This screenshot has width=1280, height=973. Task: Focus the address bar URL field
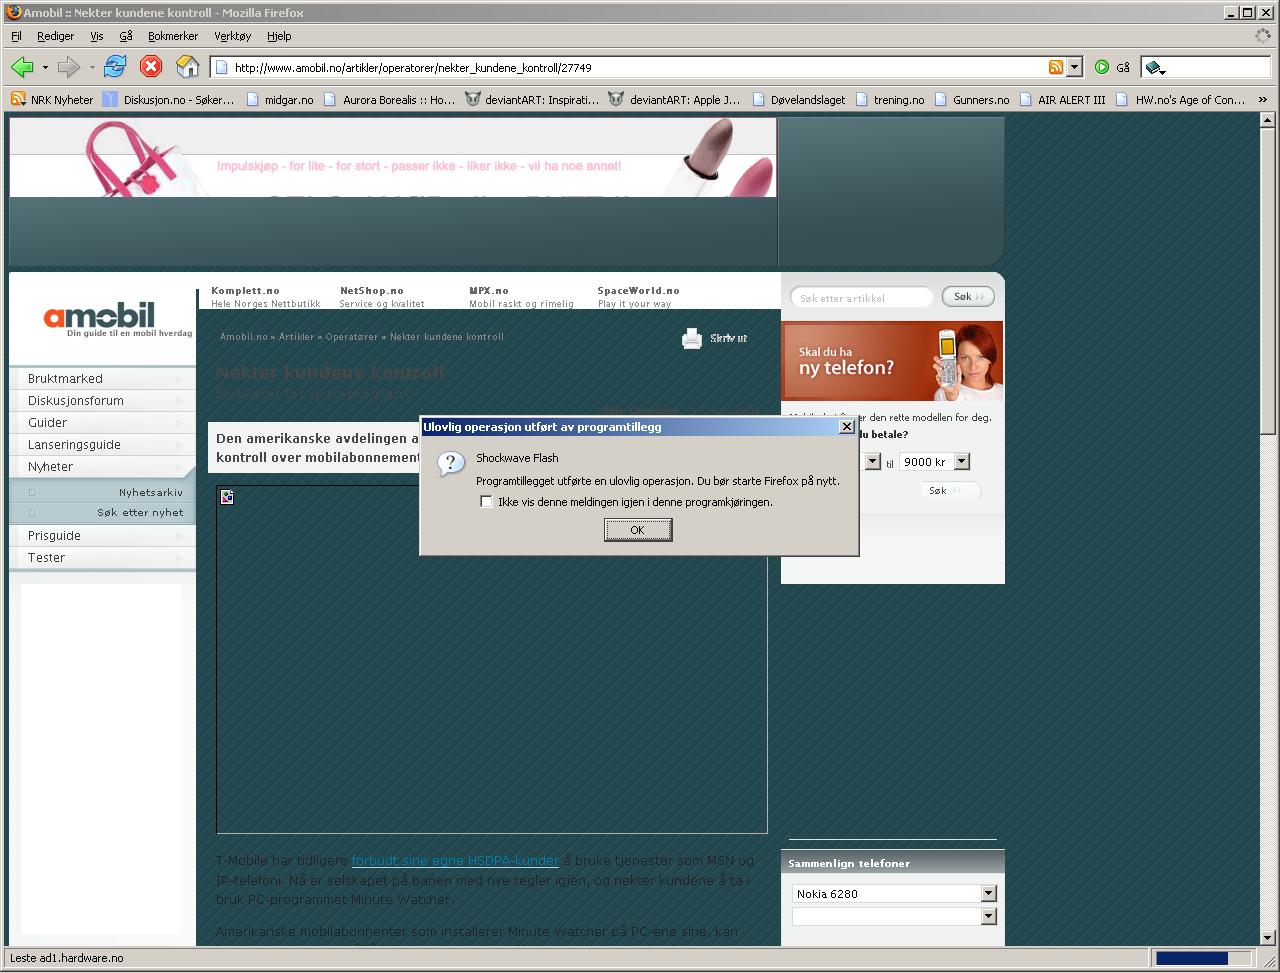point(638,67)
